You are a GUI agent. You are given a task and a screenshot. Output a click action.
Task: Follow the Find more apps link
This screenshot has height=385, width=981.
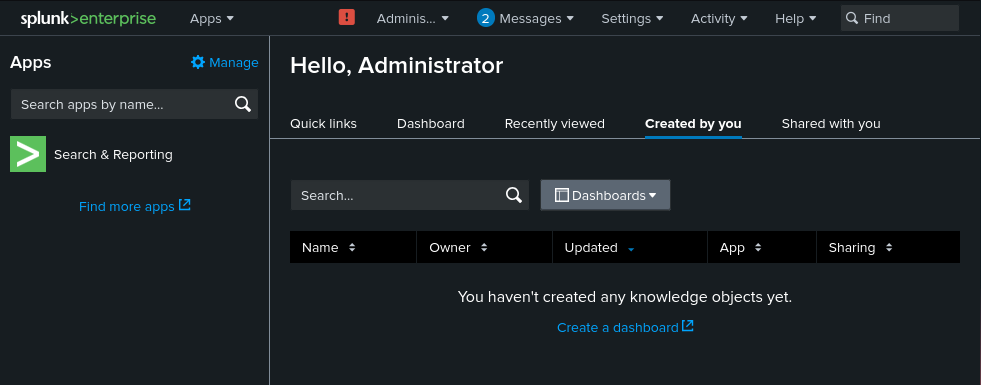click(x=126, y=207)
